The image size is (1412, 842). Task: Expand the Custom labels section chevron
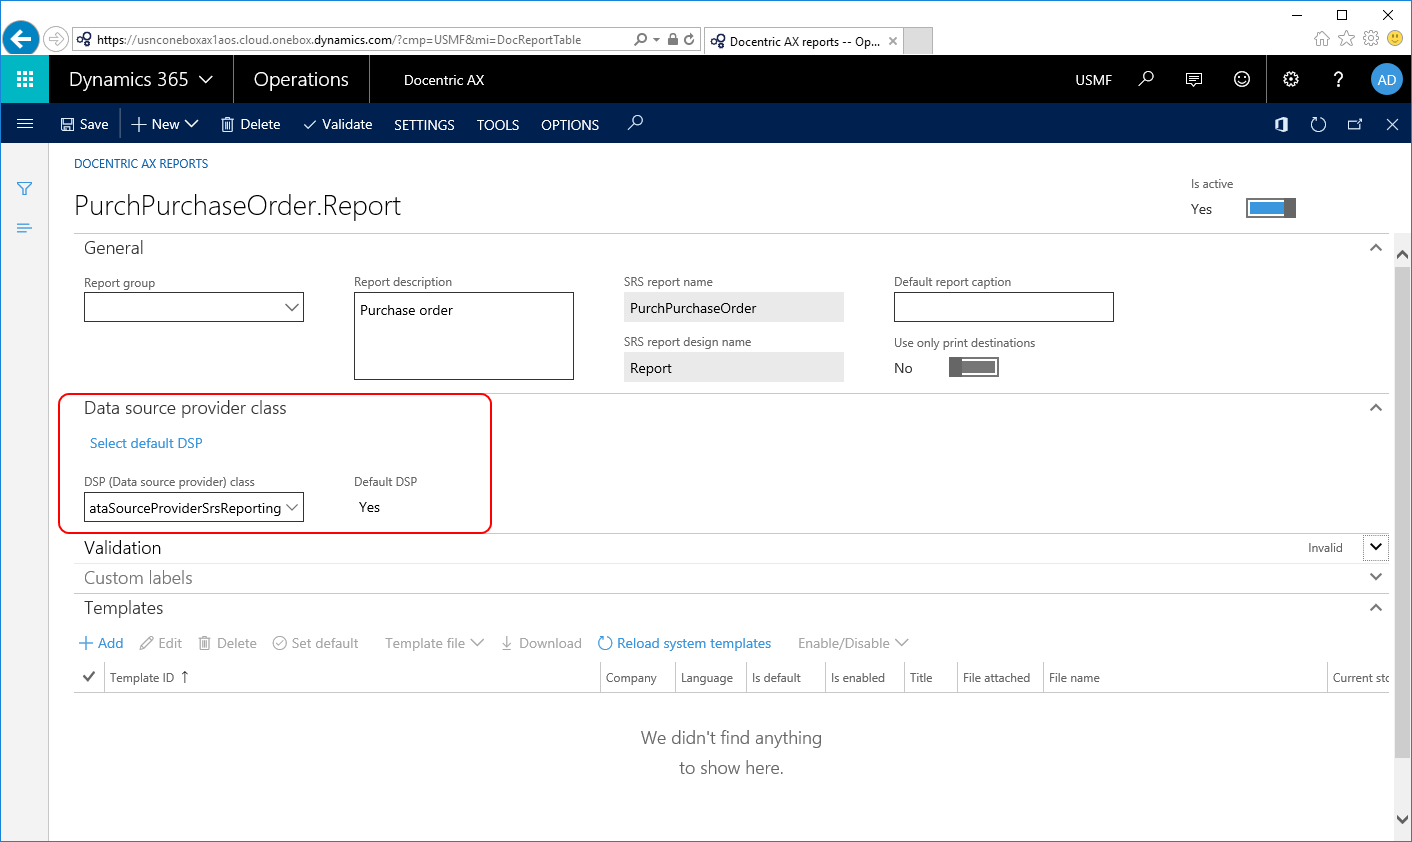pyautogui.click(x=1376, y=577)
